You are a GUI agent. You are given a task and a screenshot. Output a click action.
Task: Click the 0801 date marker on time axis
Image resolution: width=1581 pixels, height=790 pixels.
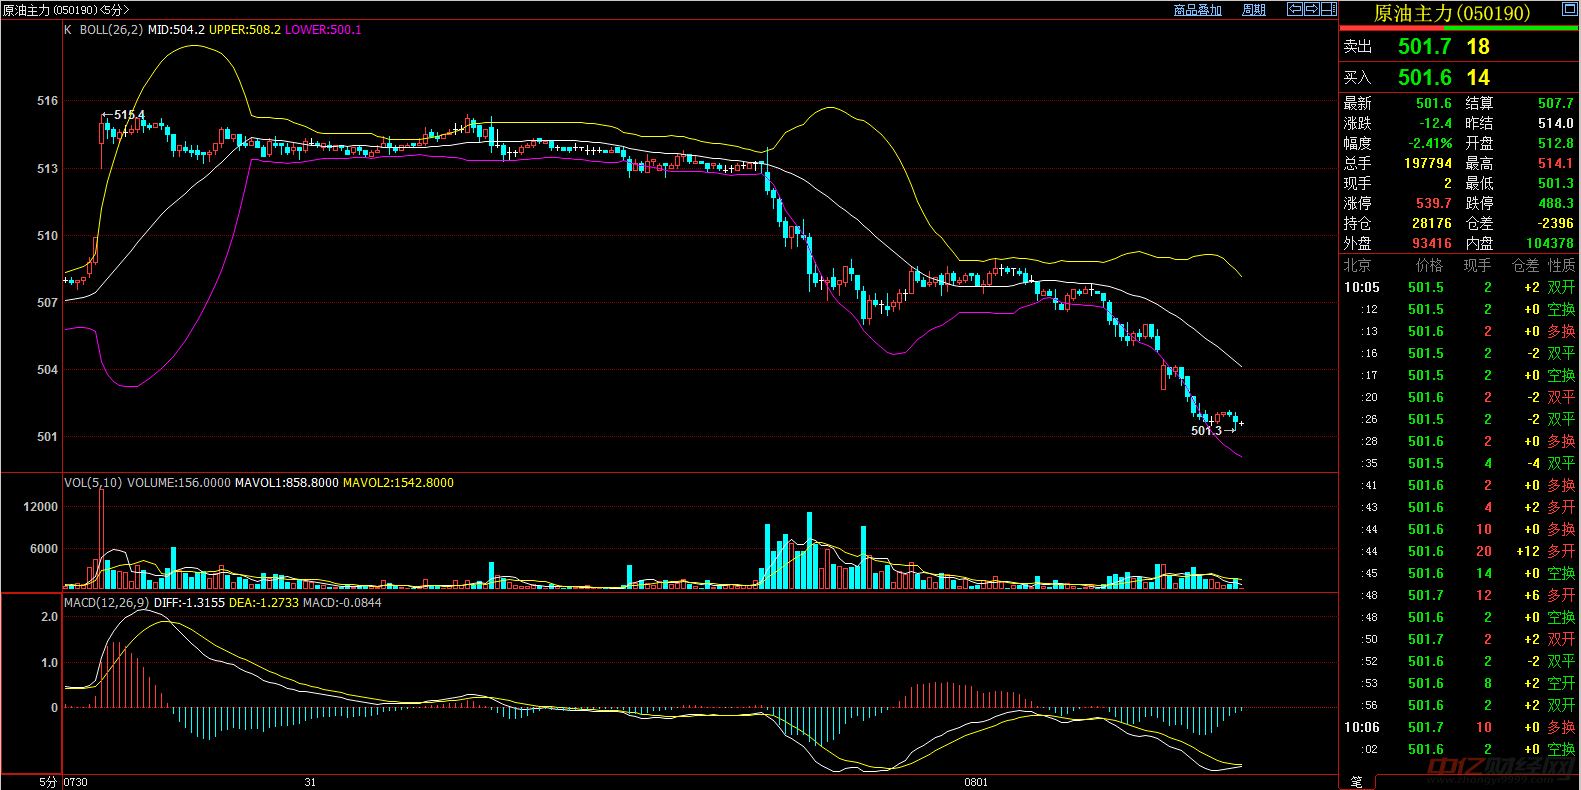pyautogui.click(x=976, y=782)
